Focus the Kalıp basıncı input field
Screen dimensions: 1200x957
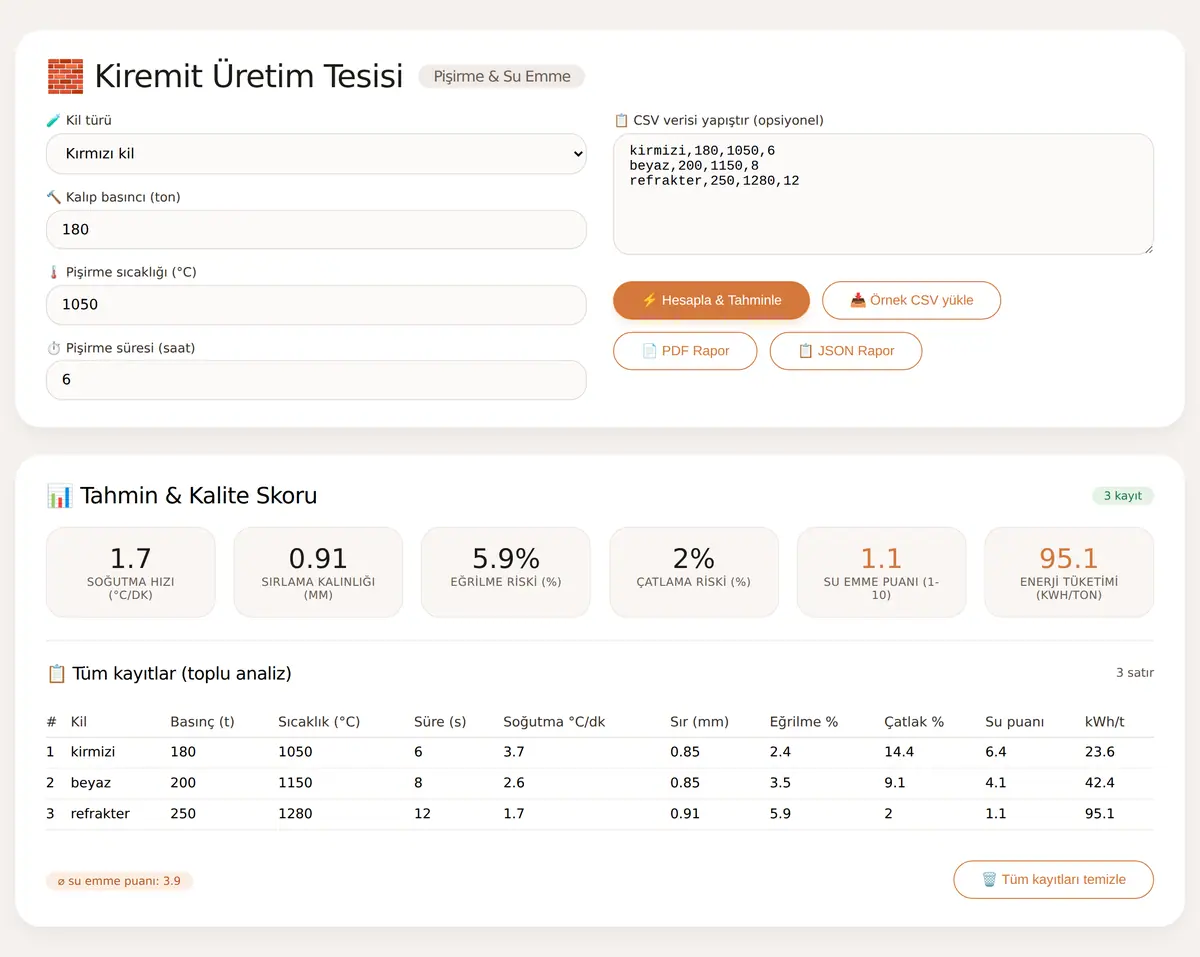tap(316, 229)
